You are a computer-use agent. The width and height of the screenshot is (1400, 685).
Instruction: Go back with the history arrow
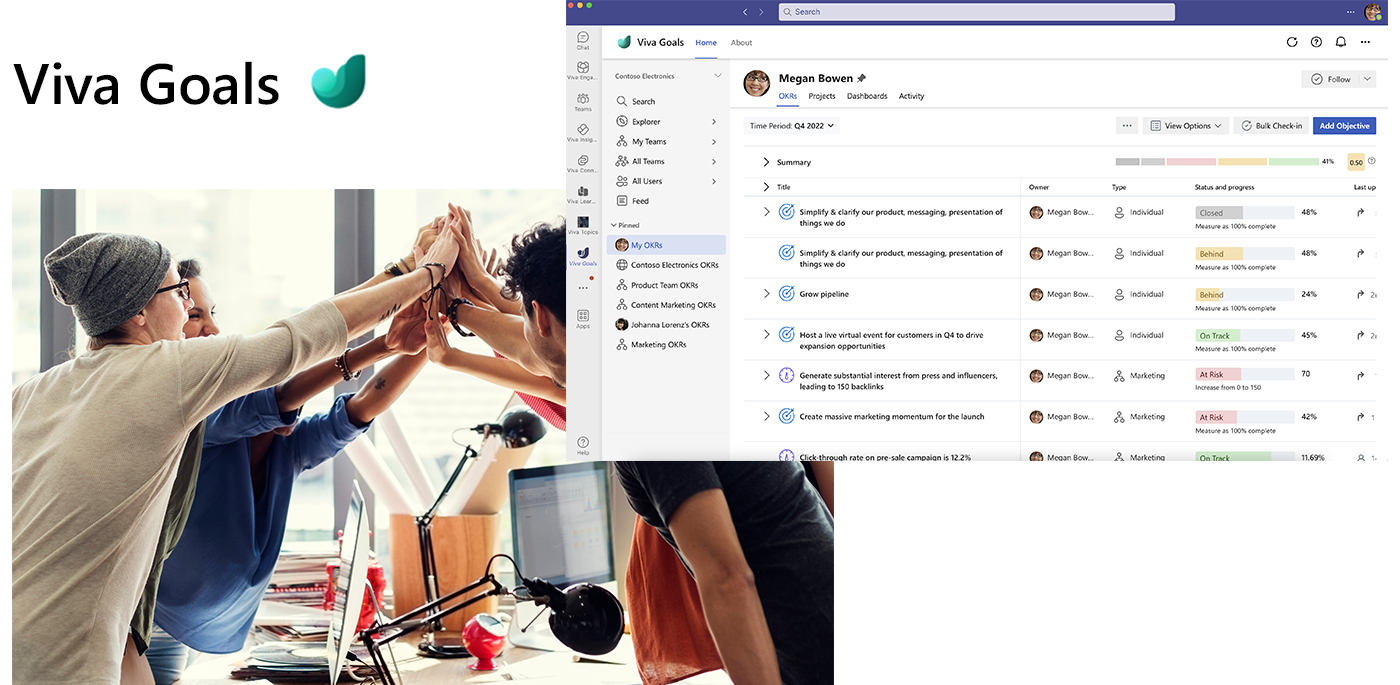pos(745,12)
